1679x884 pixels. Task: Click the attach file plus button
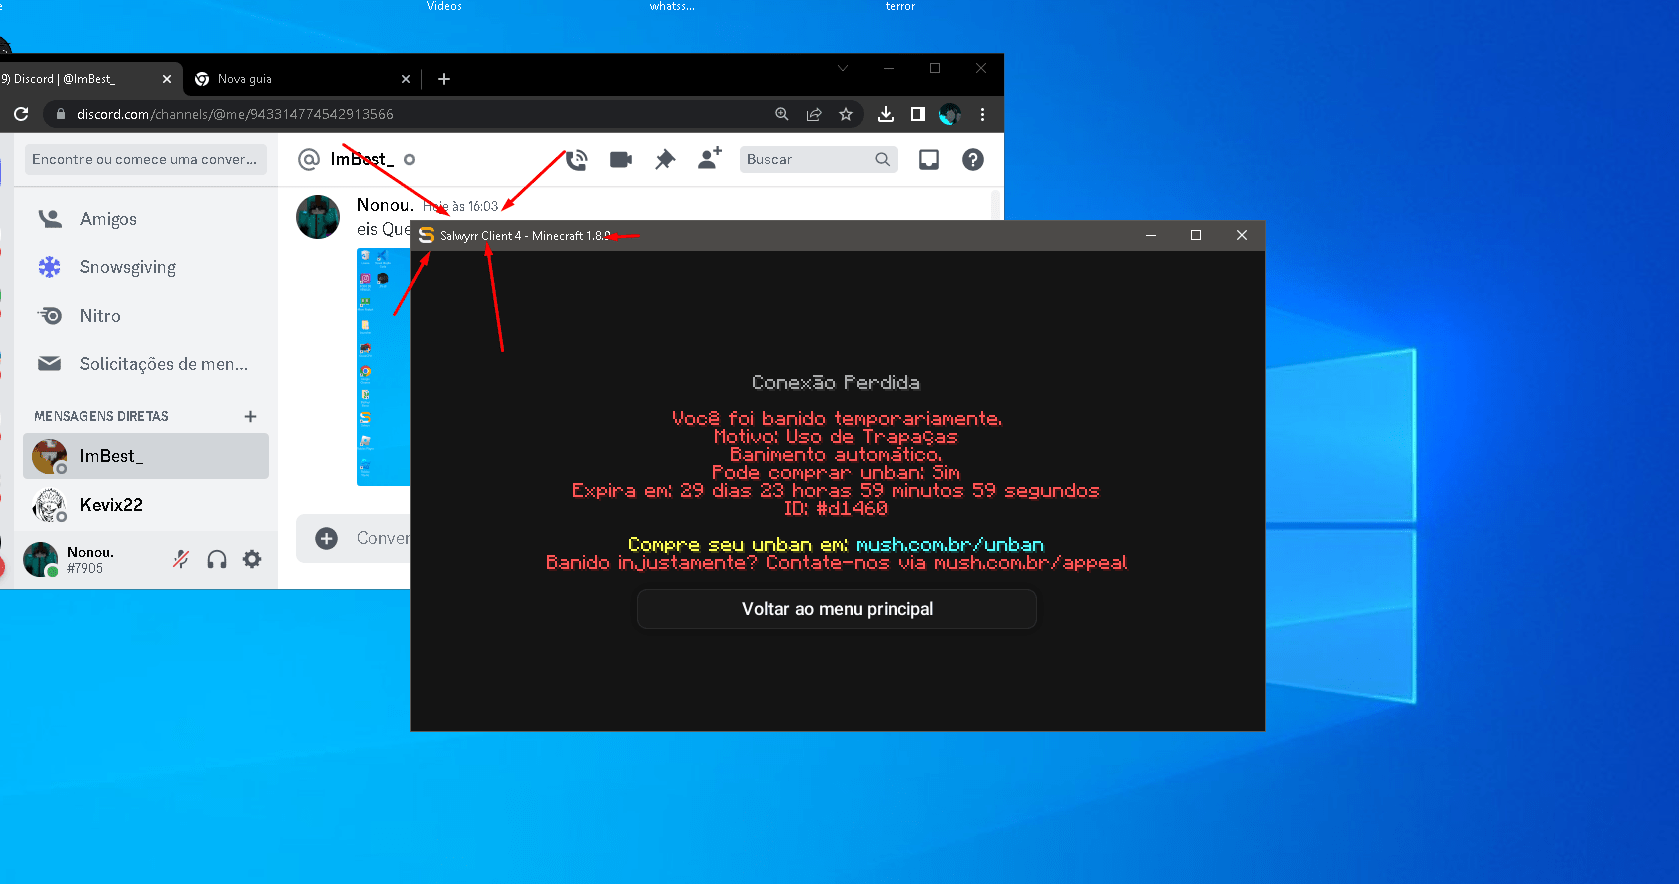pos(327,538)
